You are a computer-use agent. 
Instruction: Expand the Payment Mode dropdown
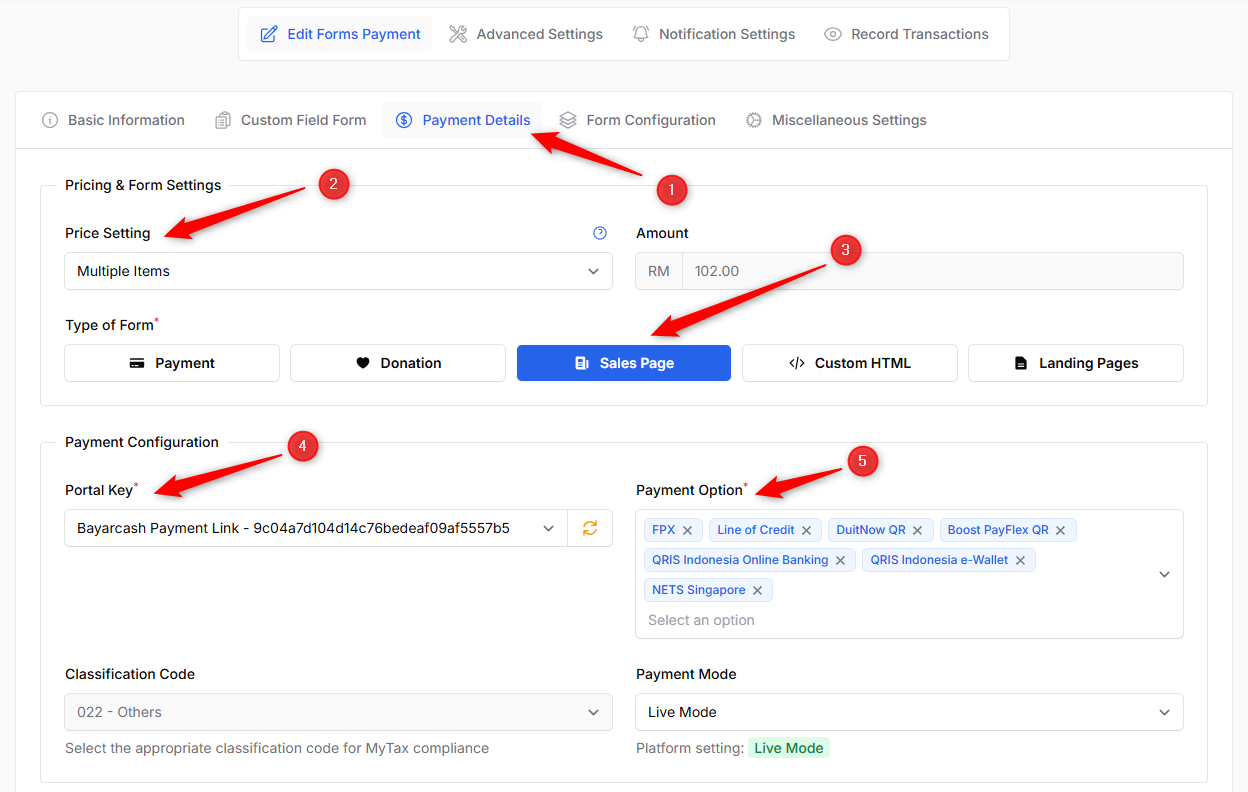[908, 712]
